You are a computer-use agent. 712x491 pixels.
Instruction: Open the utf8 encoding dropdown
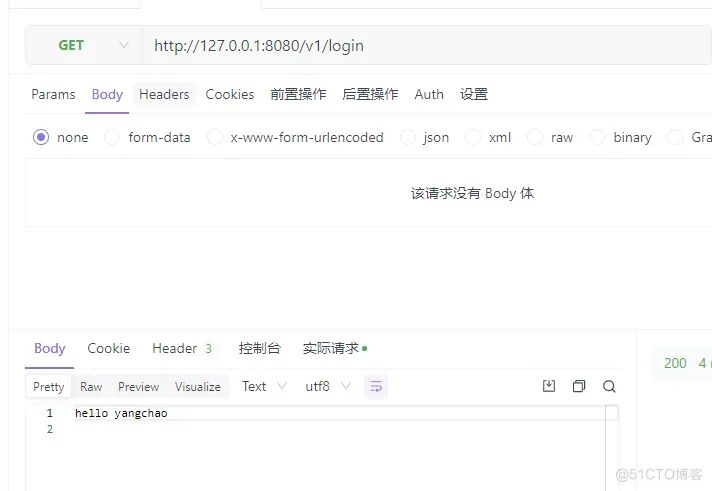pyautogui.click(x=327, y=387)
